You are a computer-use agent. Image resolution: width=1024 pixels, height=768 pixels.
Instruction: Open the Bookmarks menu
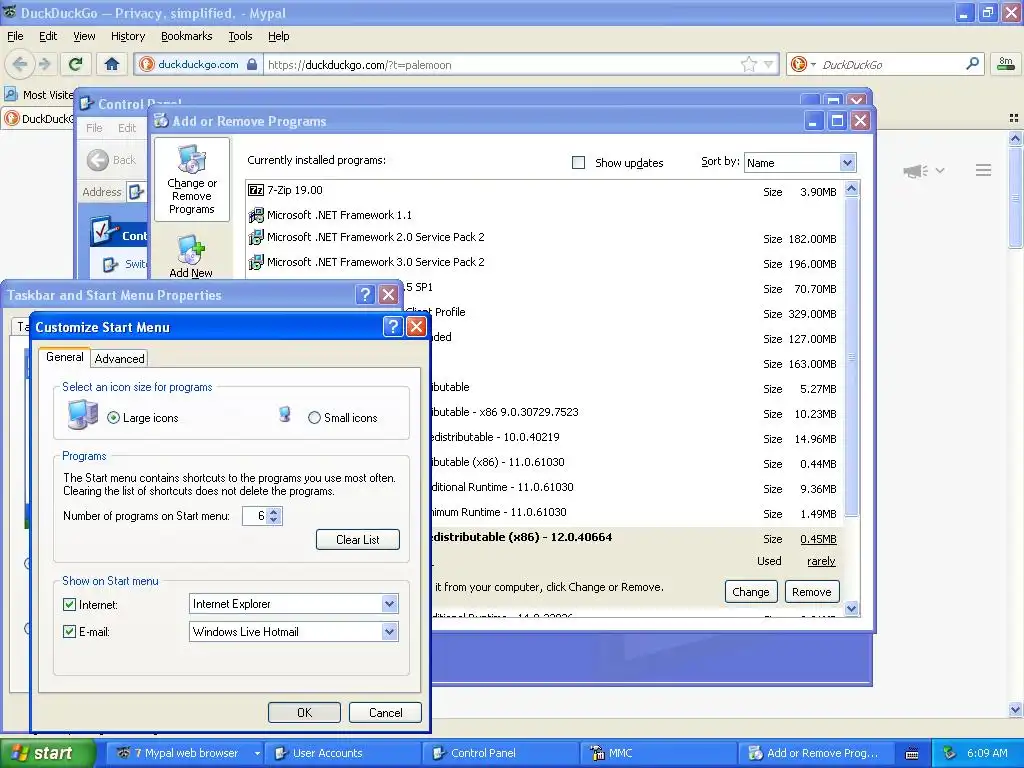[x=187, y=36]
